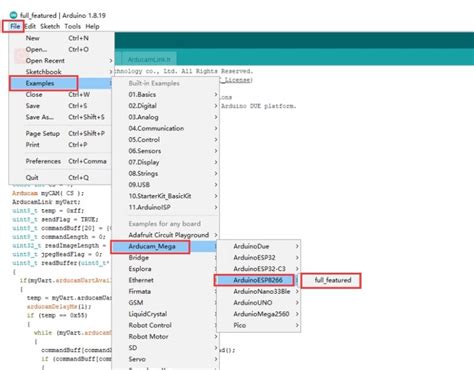This screenshot has width=474, height=370.
Task: Select ArduinoESP8266 board folder
Action: (258, 280)
